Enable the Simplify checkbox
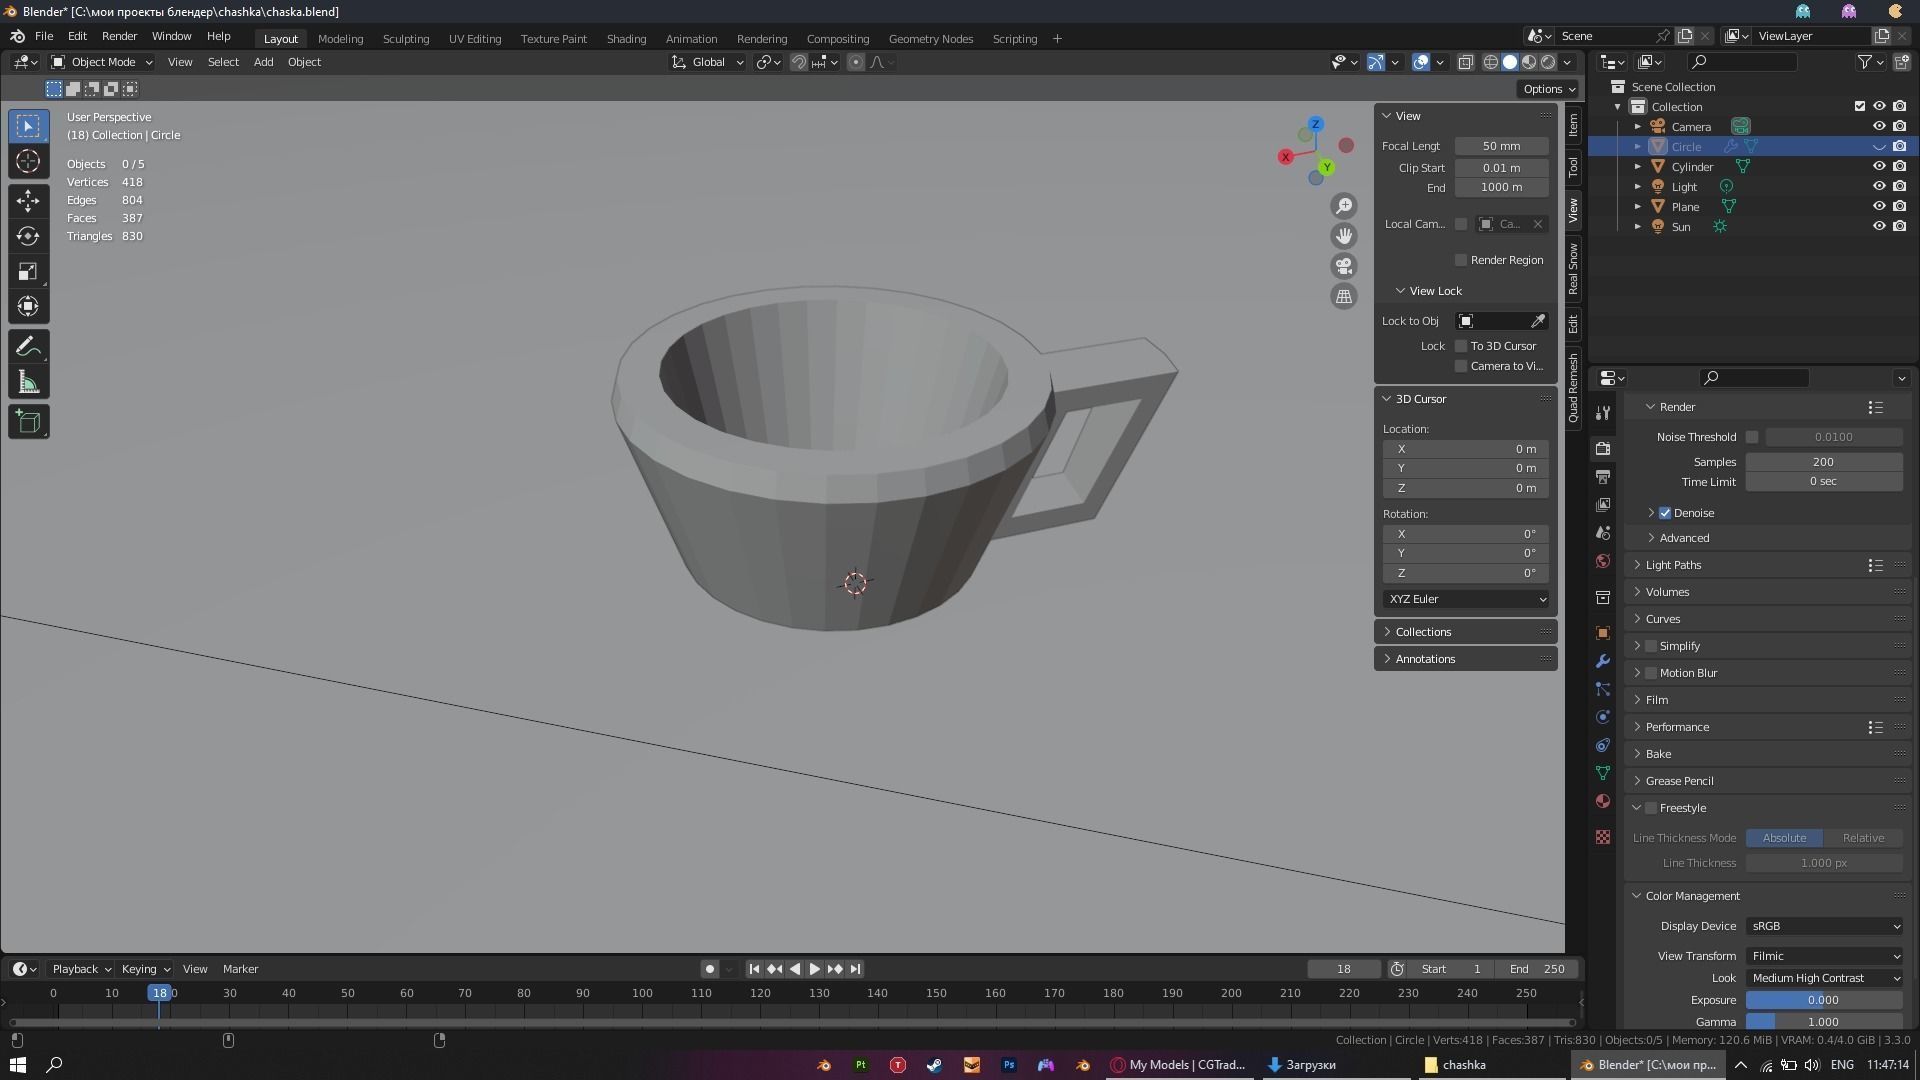Image resolution: width=1920 pixels, height=1080 pixels. (x=1651, y=646)
